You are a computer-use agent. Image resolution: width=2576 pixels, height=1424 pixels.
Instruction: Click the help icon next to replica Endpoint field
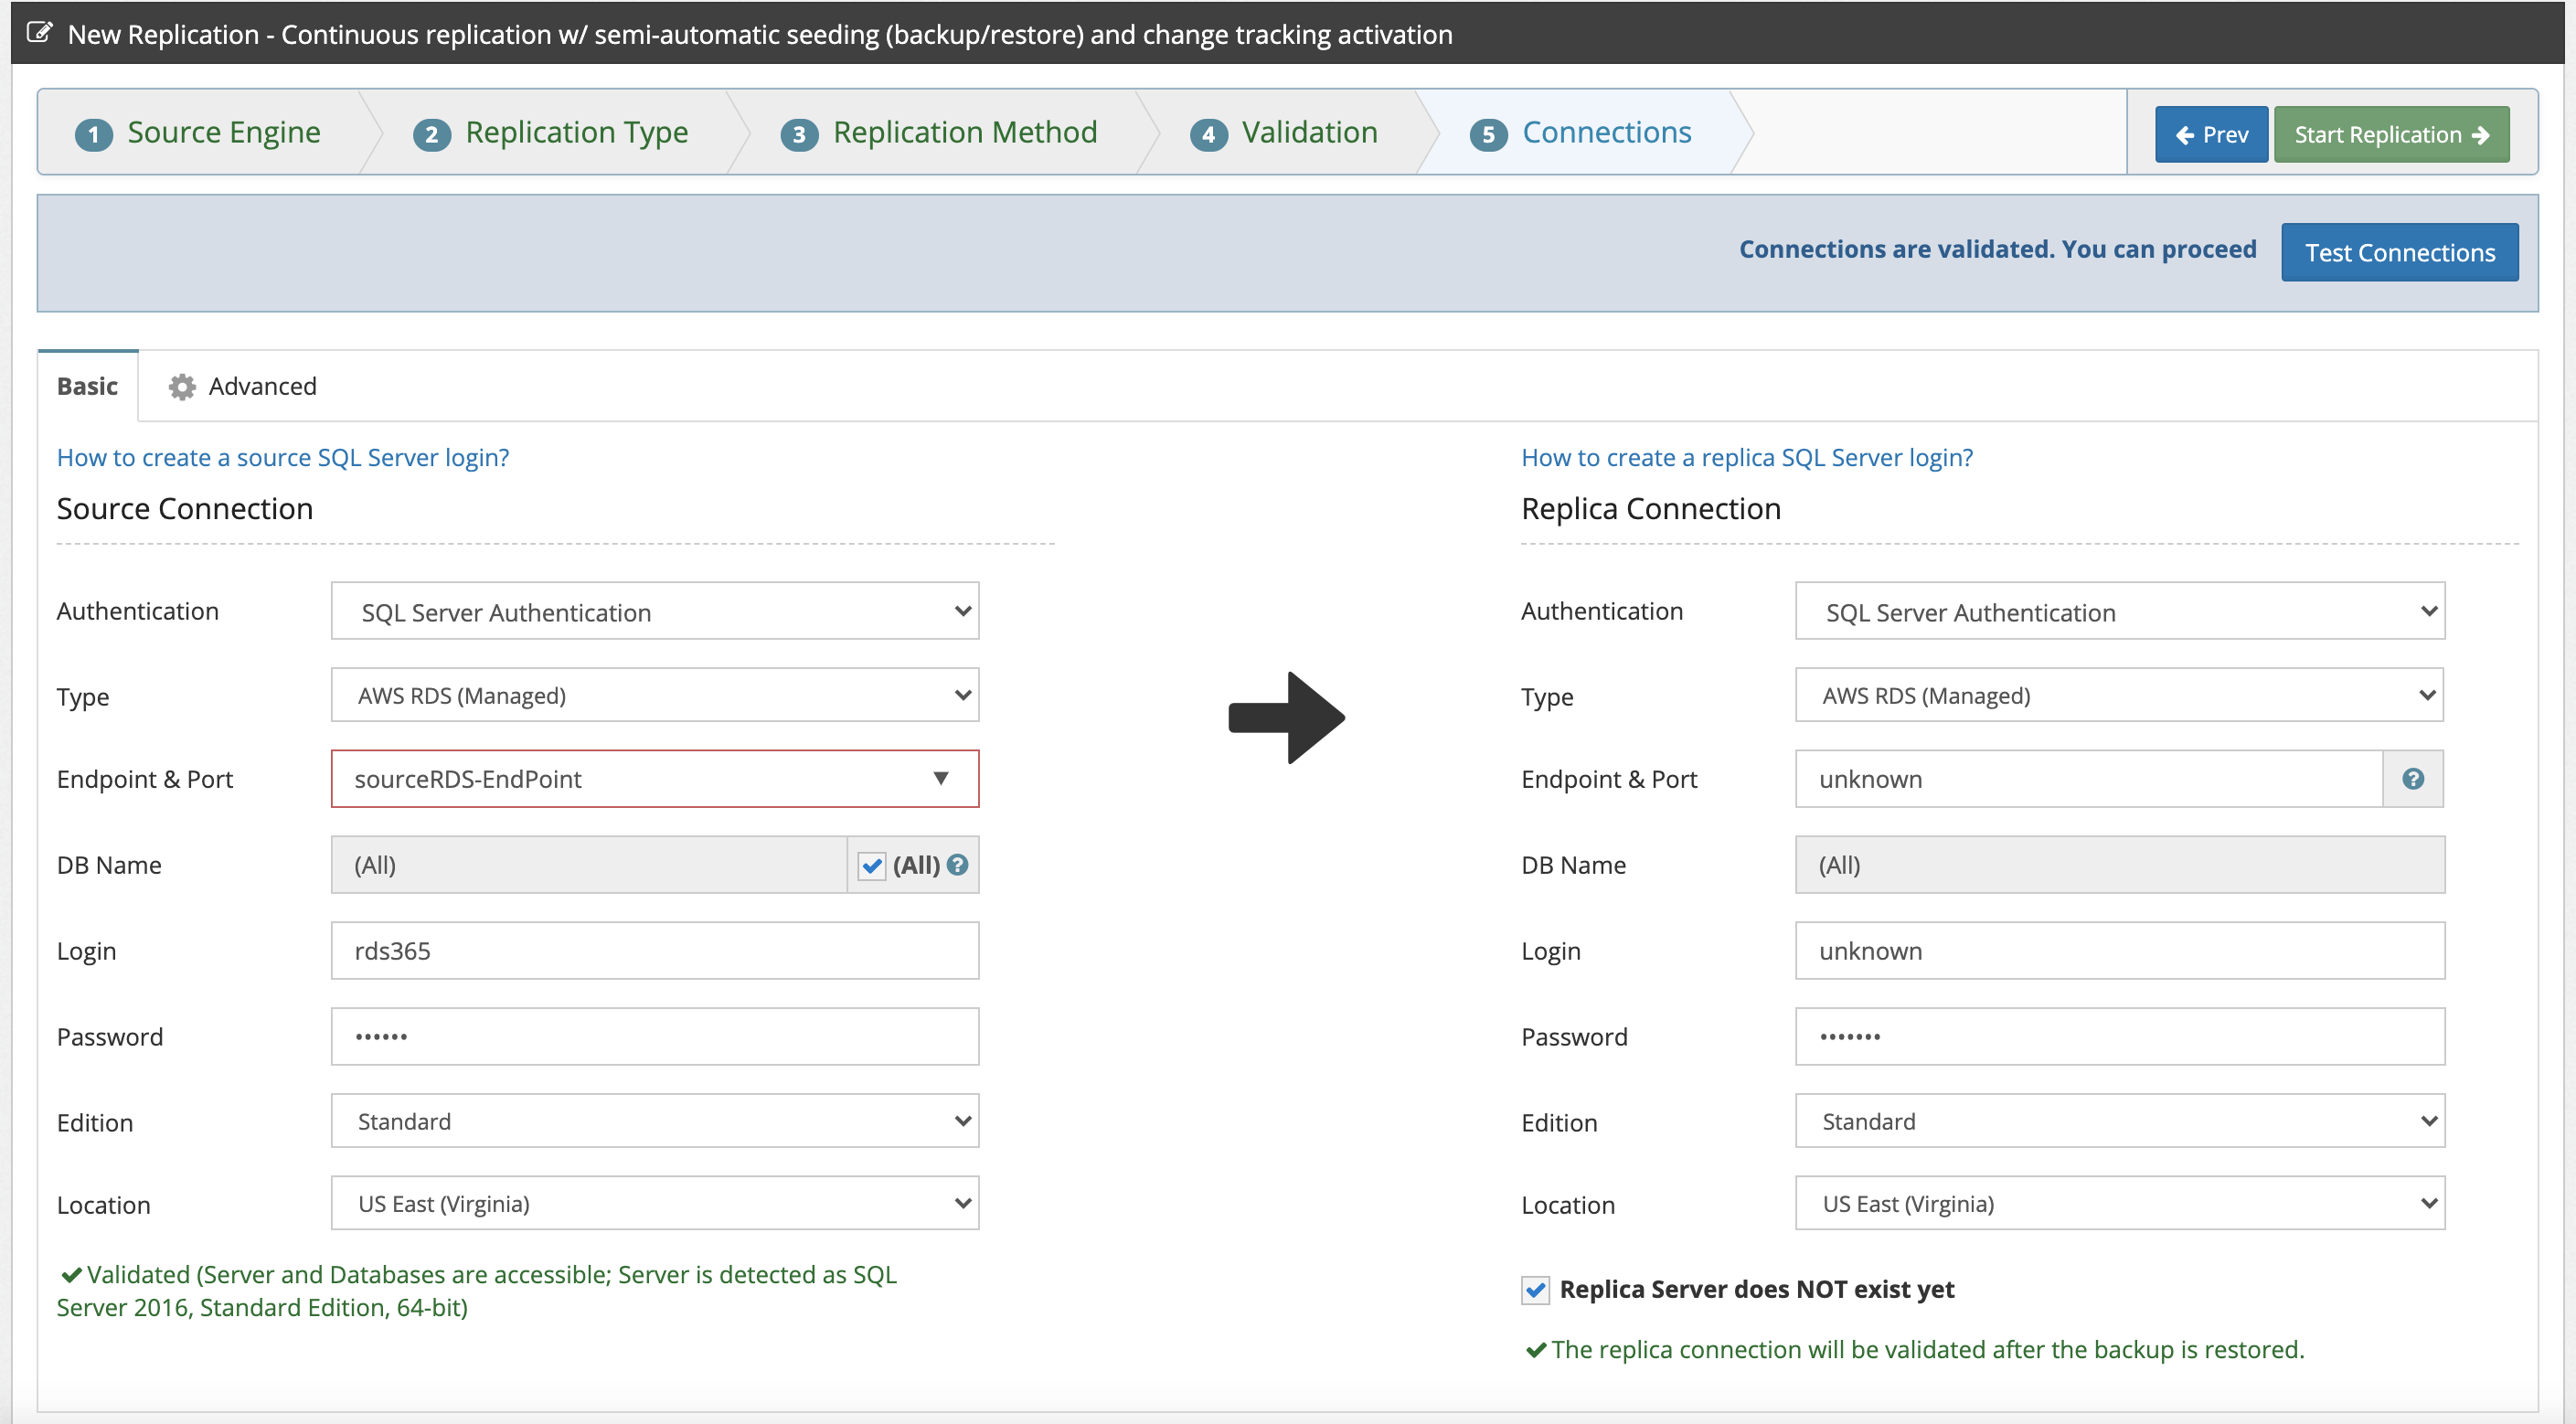2413,778
